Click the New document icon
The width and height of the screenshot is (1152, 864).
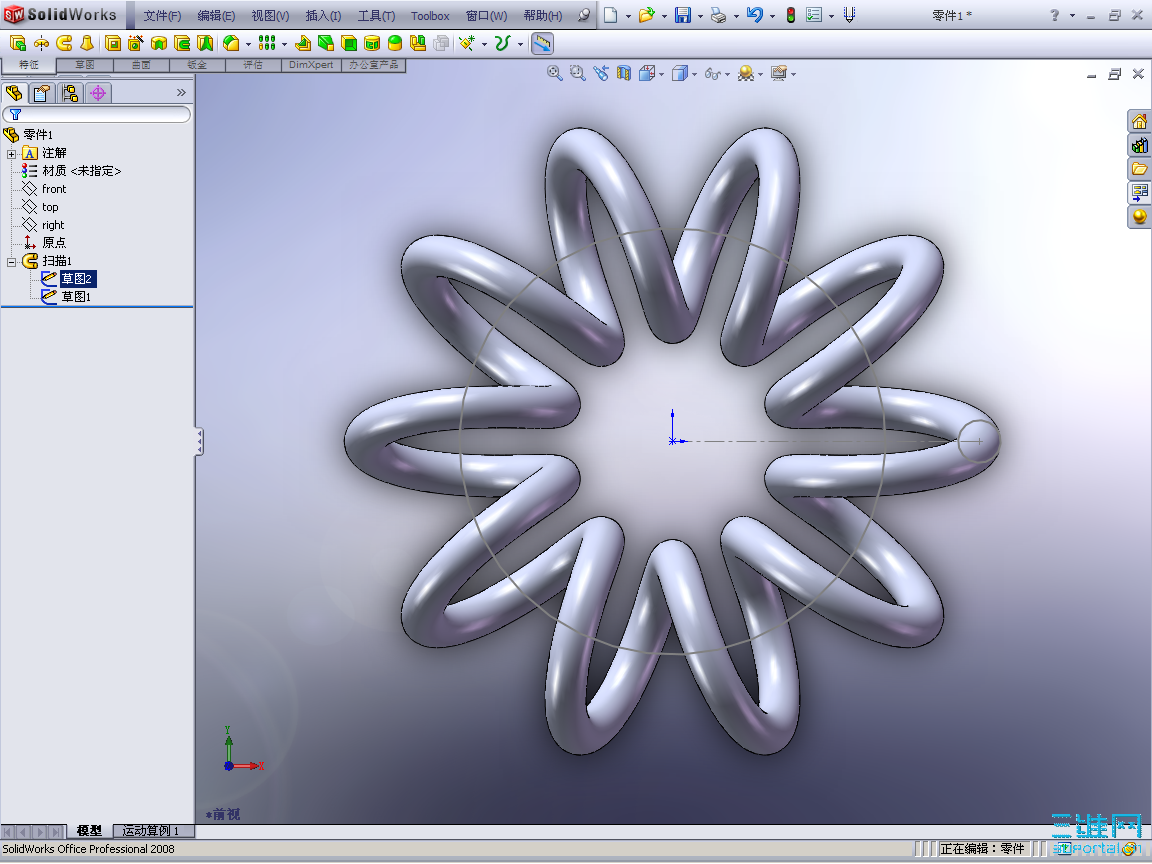(611, 15)
